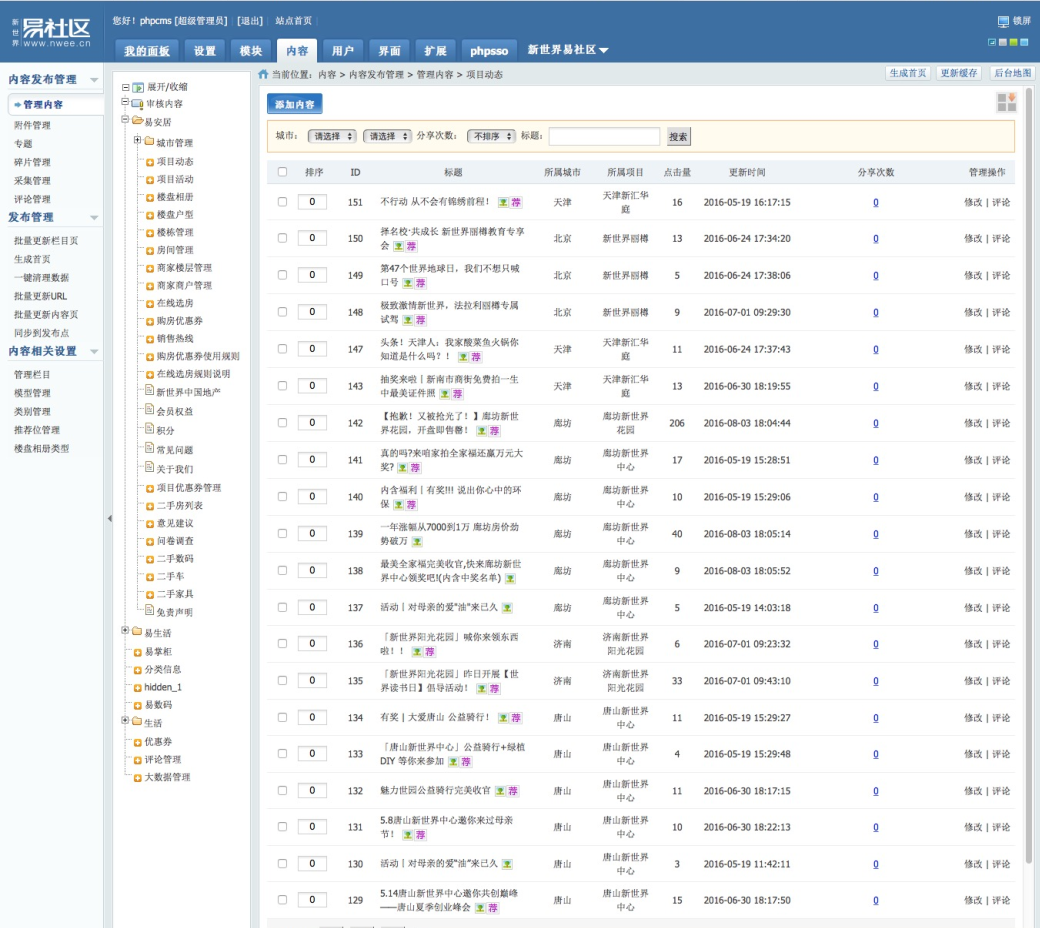Check the checkbox for row ID 133
Screen dimensions: 1040x928
click(283, 754)
